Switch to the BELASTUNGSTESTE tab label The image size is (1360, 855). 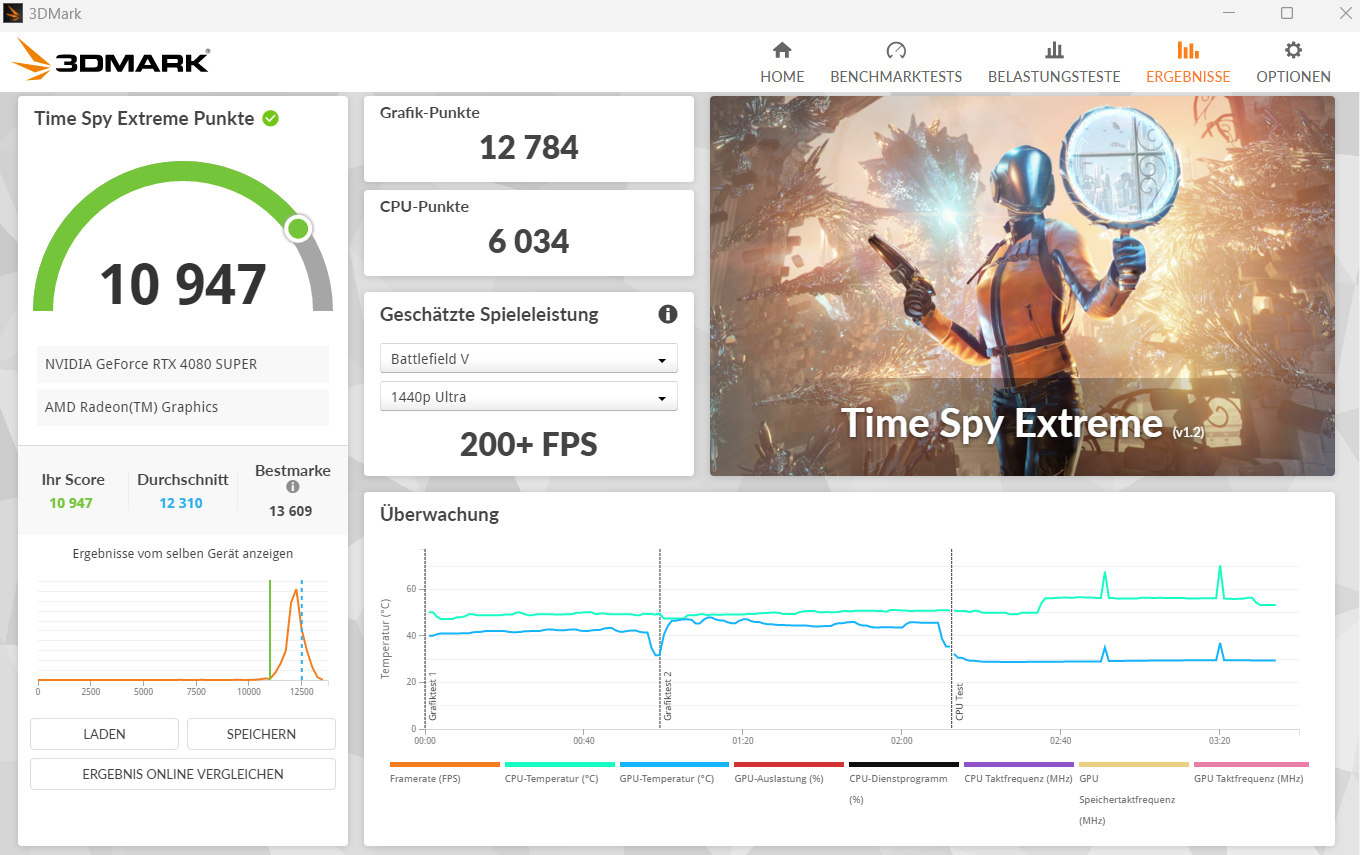pos(1054,77)
